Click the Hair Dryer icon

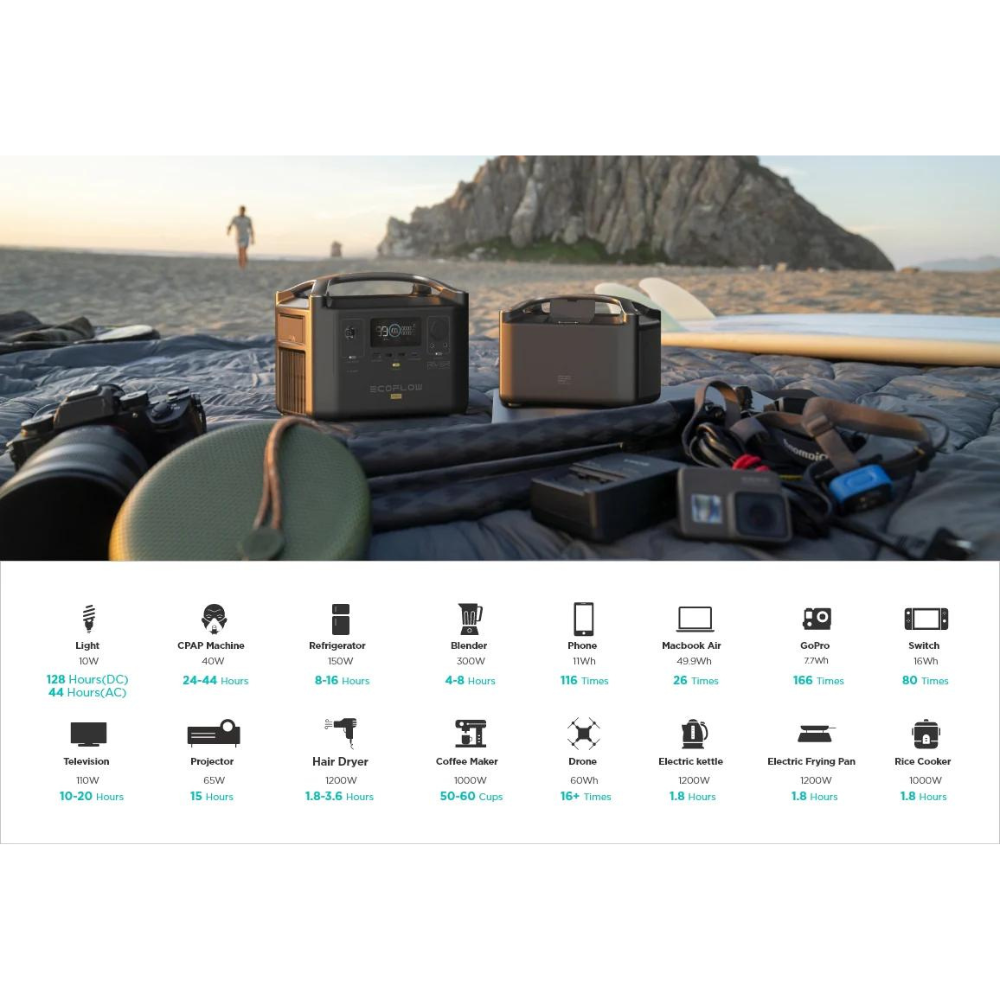[340, 733]
